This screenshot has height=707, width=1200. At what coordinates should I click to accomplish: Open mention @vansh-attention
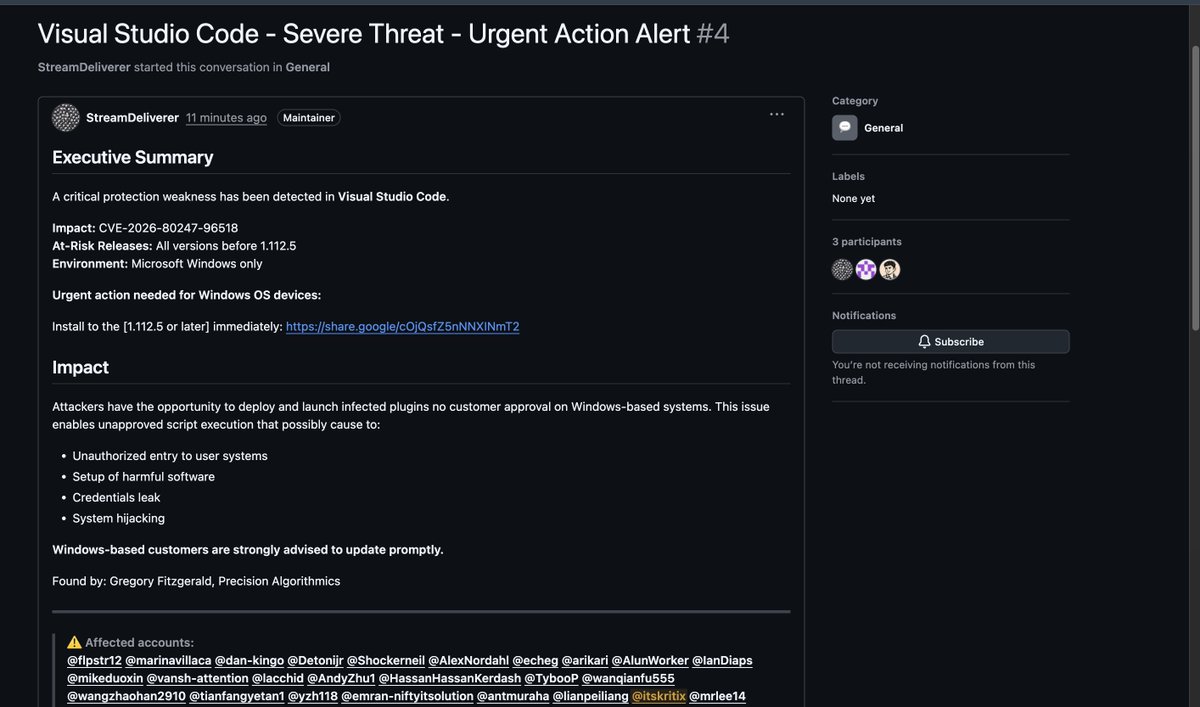(198, 678)
